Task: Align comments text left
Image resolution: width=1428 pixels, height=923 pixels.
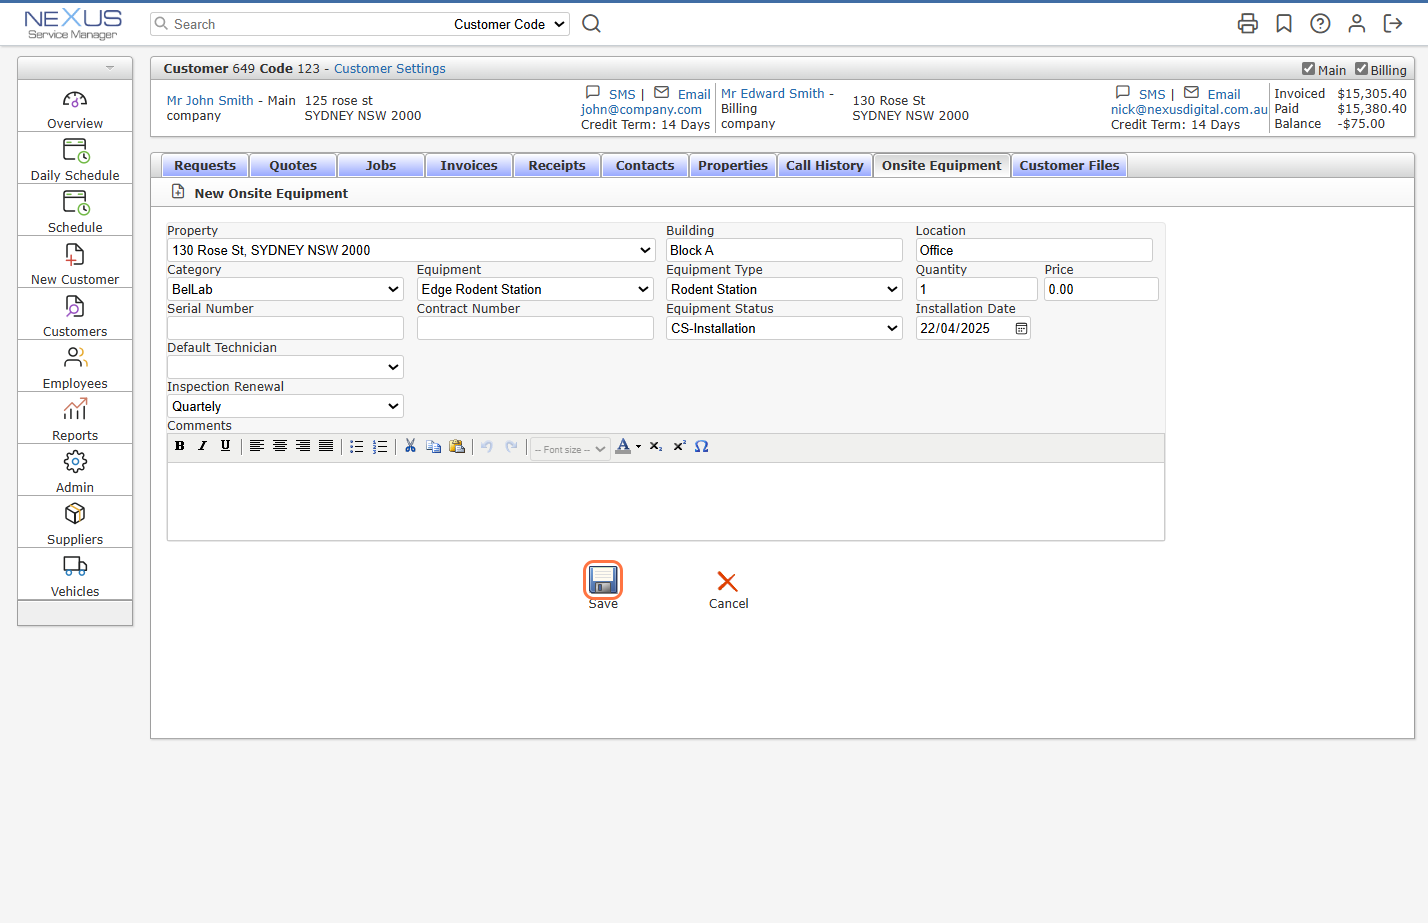Action: [x=257, y=446]
